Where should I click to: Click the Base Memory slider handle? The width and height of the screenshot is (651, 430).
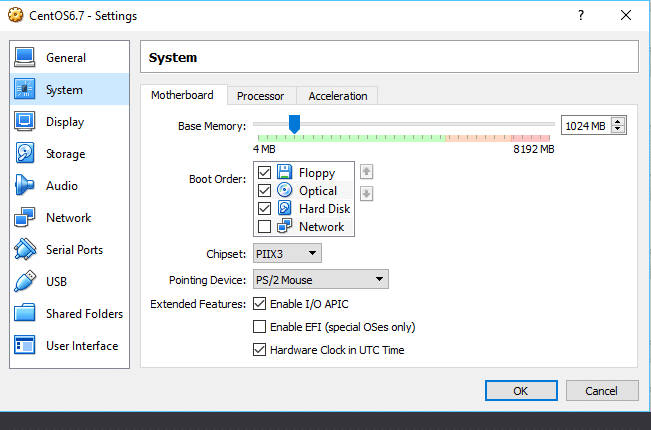click(294, 123)
